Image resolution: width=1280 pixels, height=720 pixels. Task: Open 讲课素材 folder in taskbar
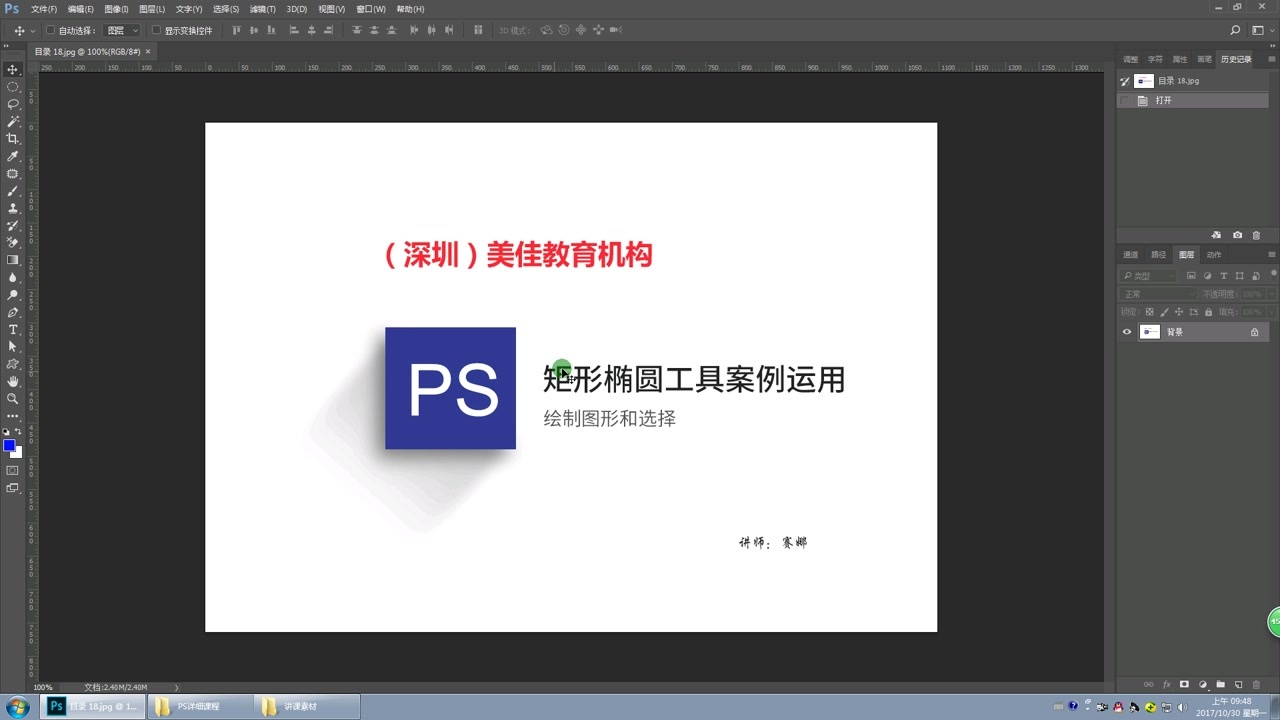coord(306,706)
